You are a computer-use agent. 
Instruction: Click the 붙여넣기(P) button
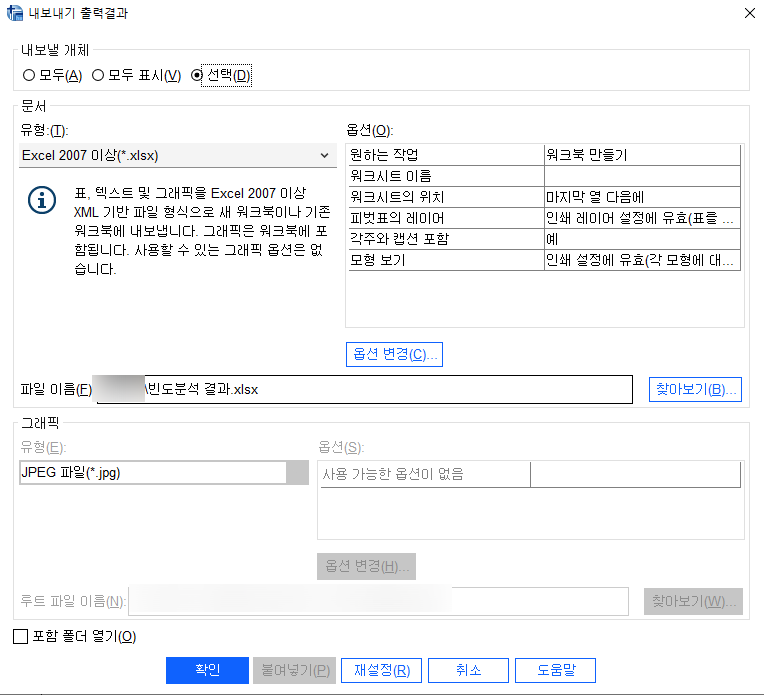point(294,670)
